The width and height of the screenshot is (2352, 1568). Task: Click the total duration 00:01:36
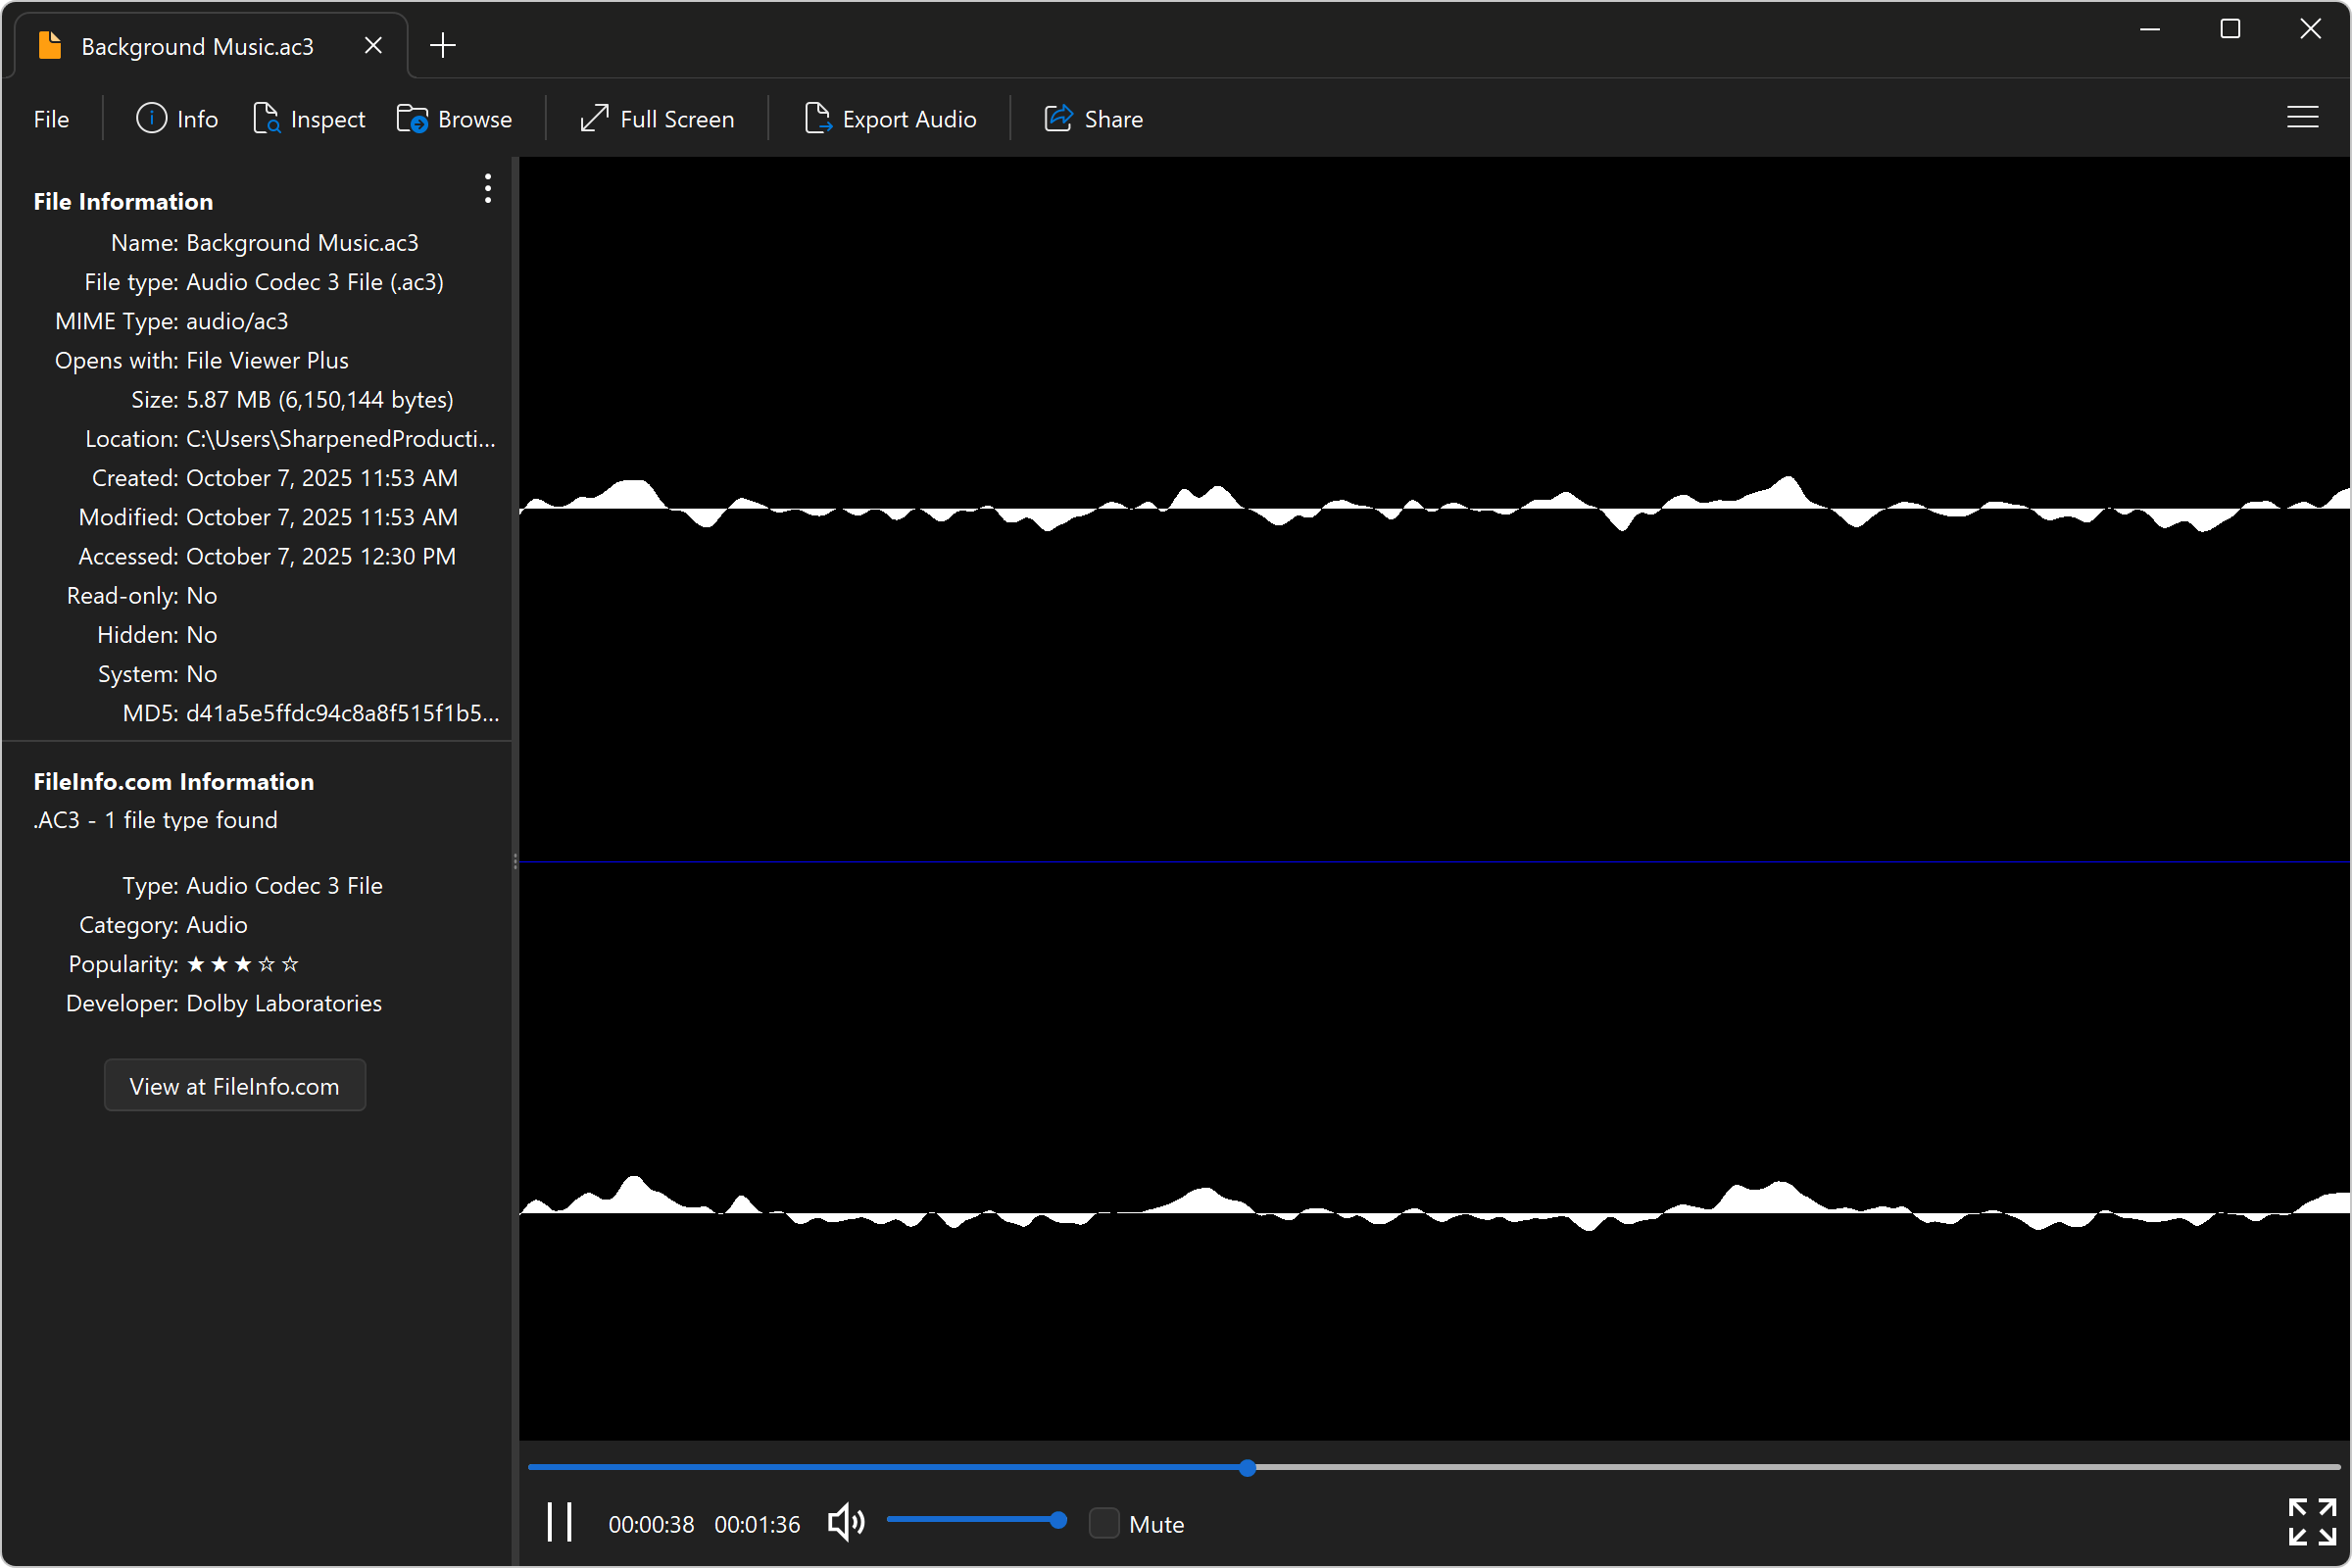(x=757, y=1524)
